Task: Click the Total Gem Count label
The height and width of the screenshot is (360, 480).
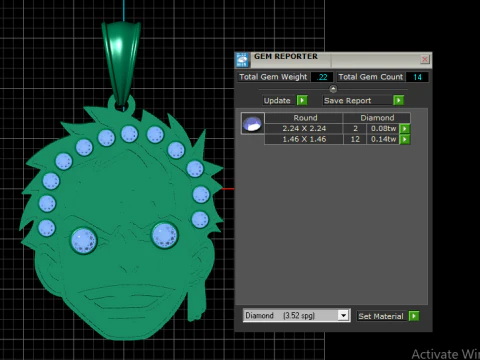Action: tap(371, 77)
